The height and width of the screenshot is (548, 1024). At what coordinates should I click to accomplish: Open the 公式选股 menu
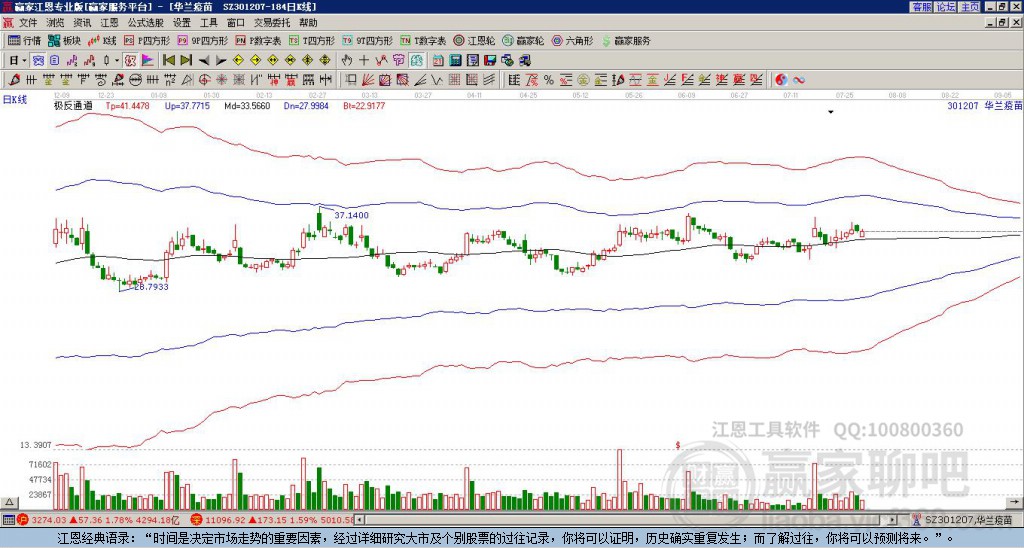tap(144, 22)
